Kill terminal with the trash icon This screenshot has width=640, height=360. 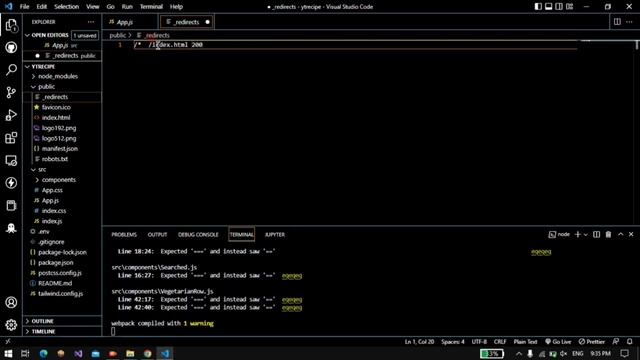pos(608,234)
